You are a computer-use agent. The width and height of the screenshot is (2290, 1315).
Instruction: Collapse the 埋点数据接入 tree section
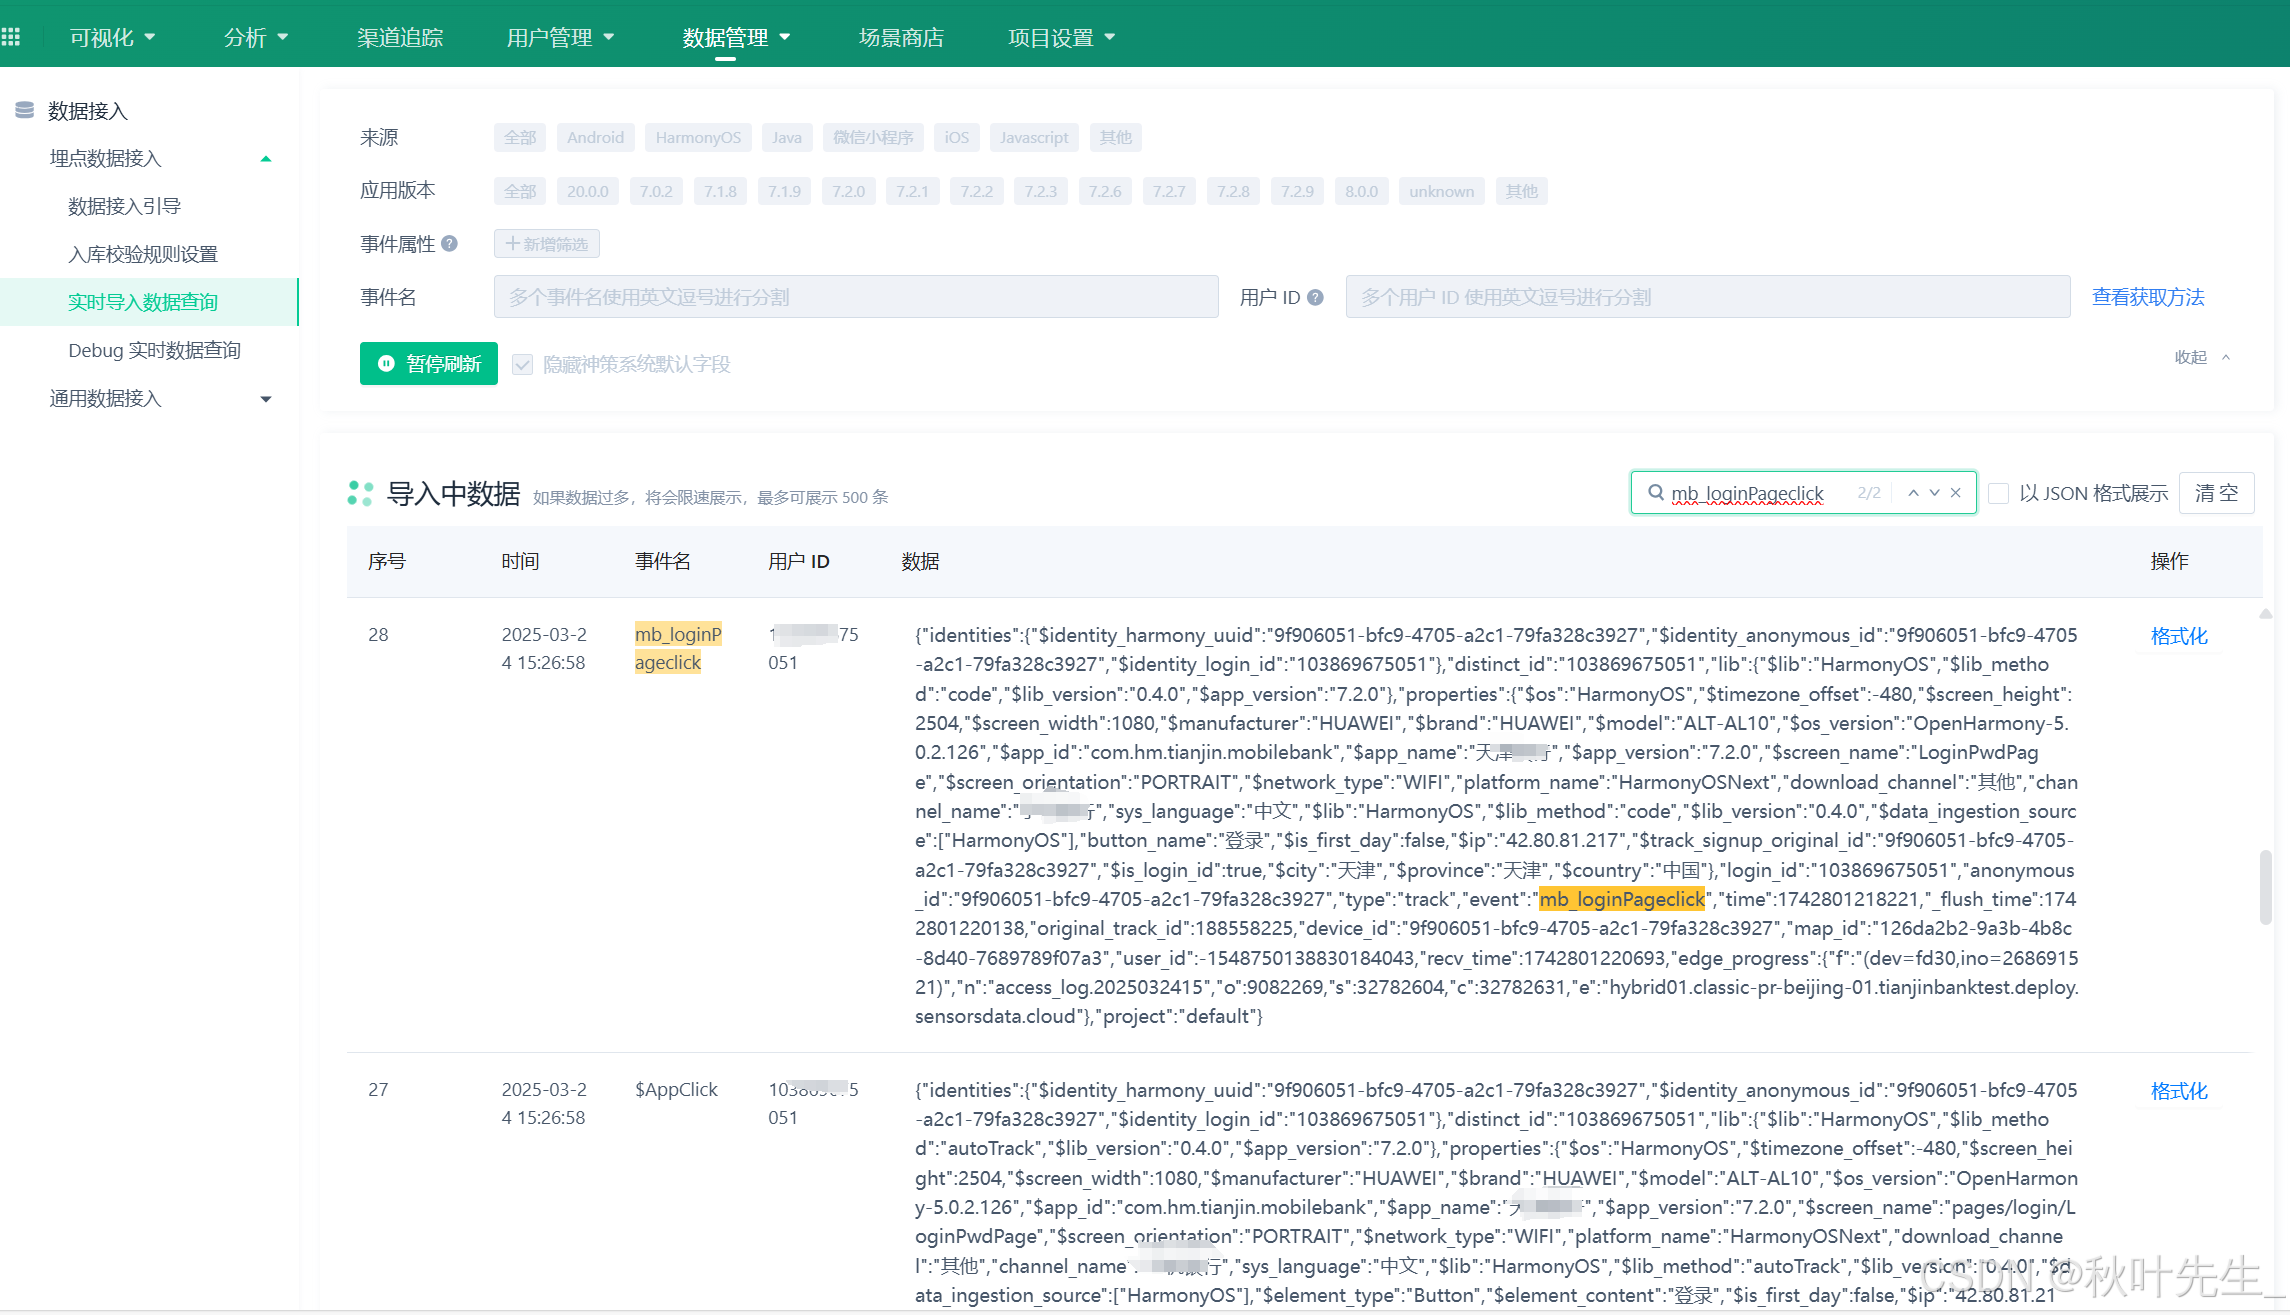pos(266,159)
